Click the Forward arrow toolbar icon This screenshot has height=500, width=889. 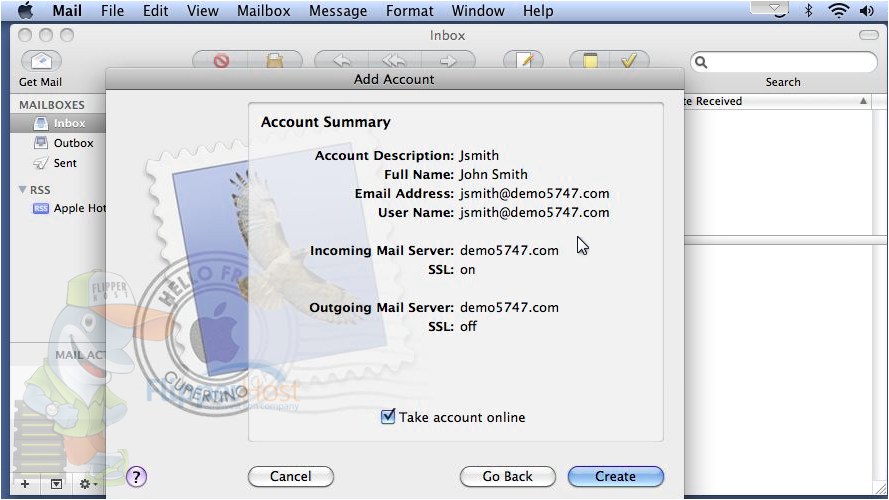(448, 60)
